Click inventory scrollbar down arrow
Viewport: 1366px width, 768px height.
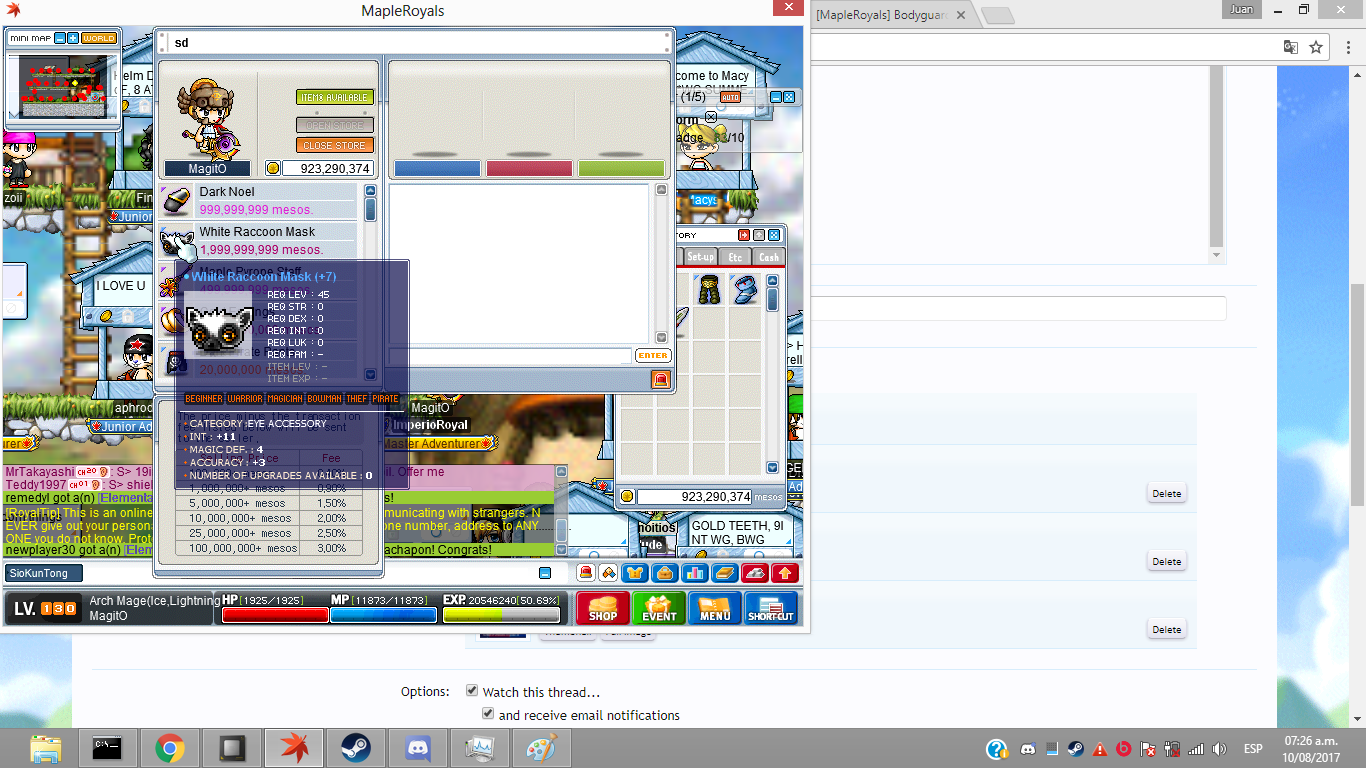click(772, 467)
